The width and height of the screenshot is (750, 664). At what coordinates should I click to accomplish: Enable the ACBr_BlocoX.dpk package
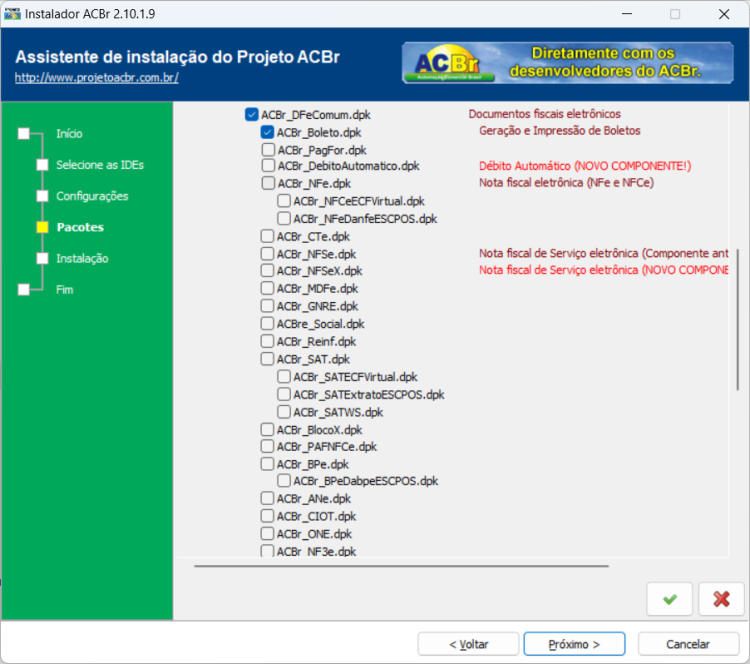pos(267,430)
